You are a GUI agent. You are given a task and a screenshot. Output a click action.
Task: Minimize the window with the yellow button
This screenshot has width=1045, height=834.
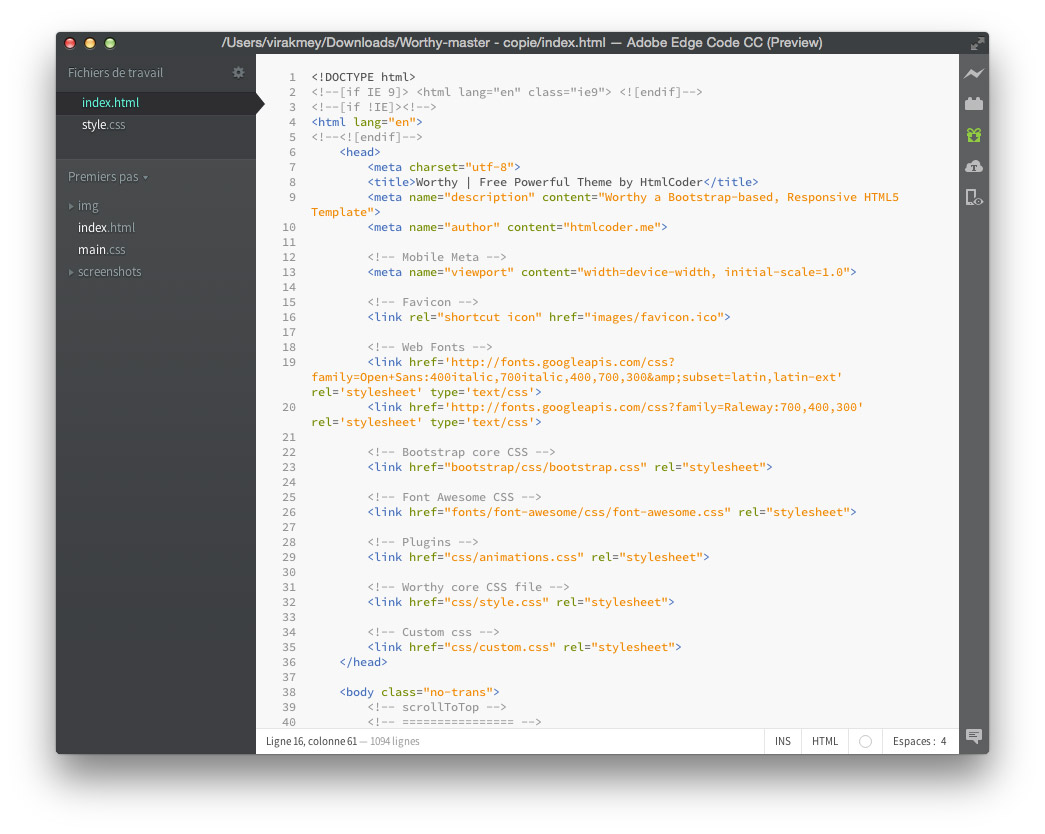click(90, 43)
